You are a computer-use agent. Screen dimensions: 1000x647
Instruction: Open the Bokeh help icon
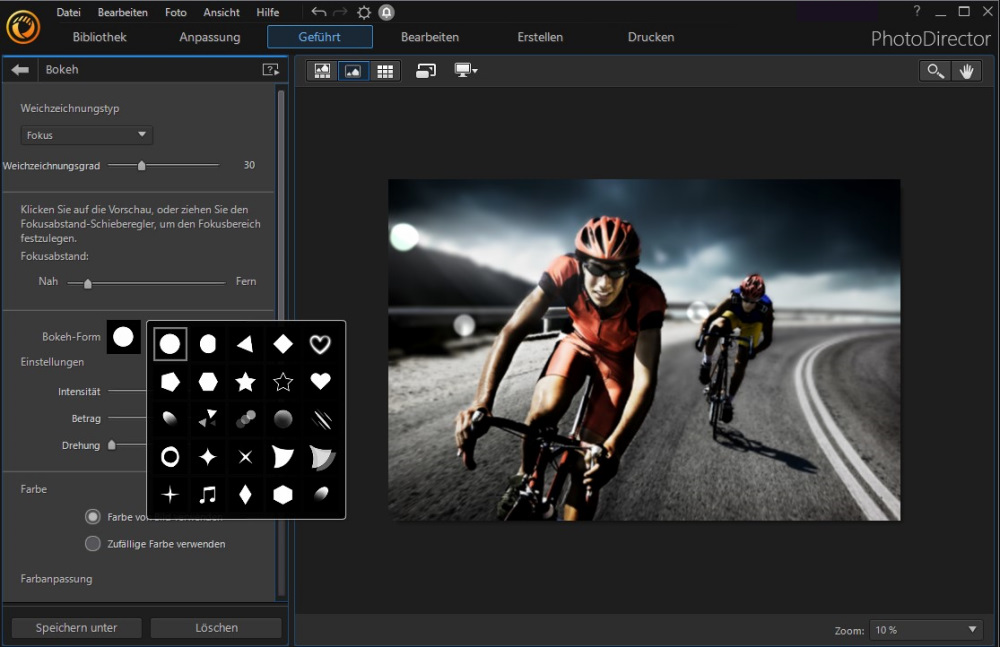(x=270, y=70)
